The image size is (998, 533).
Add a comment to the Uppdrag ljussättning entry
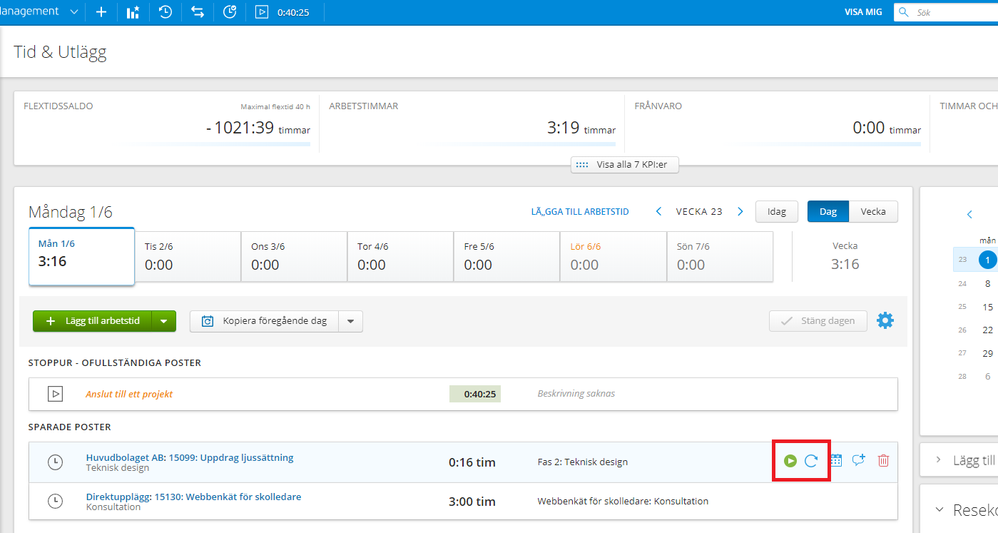(x=858, y=461)
